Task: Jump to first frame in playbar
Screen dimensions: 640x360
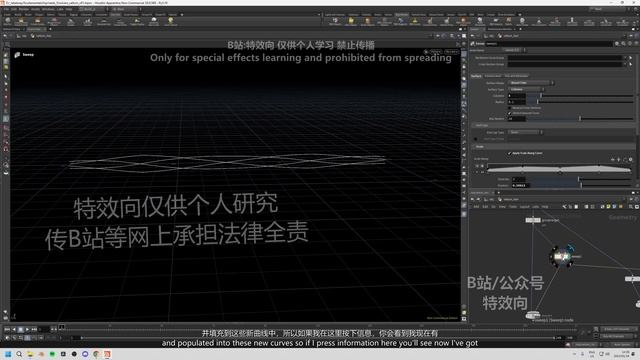Action: pos(7,329)
